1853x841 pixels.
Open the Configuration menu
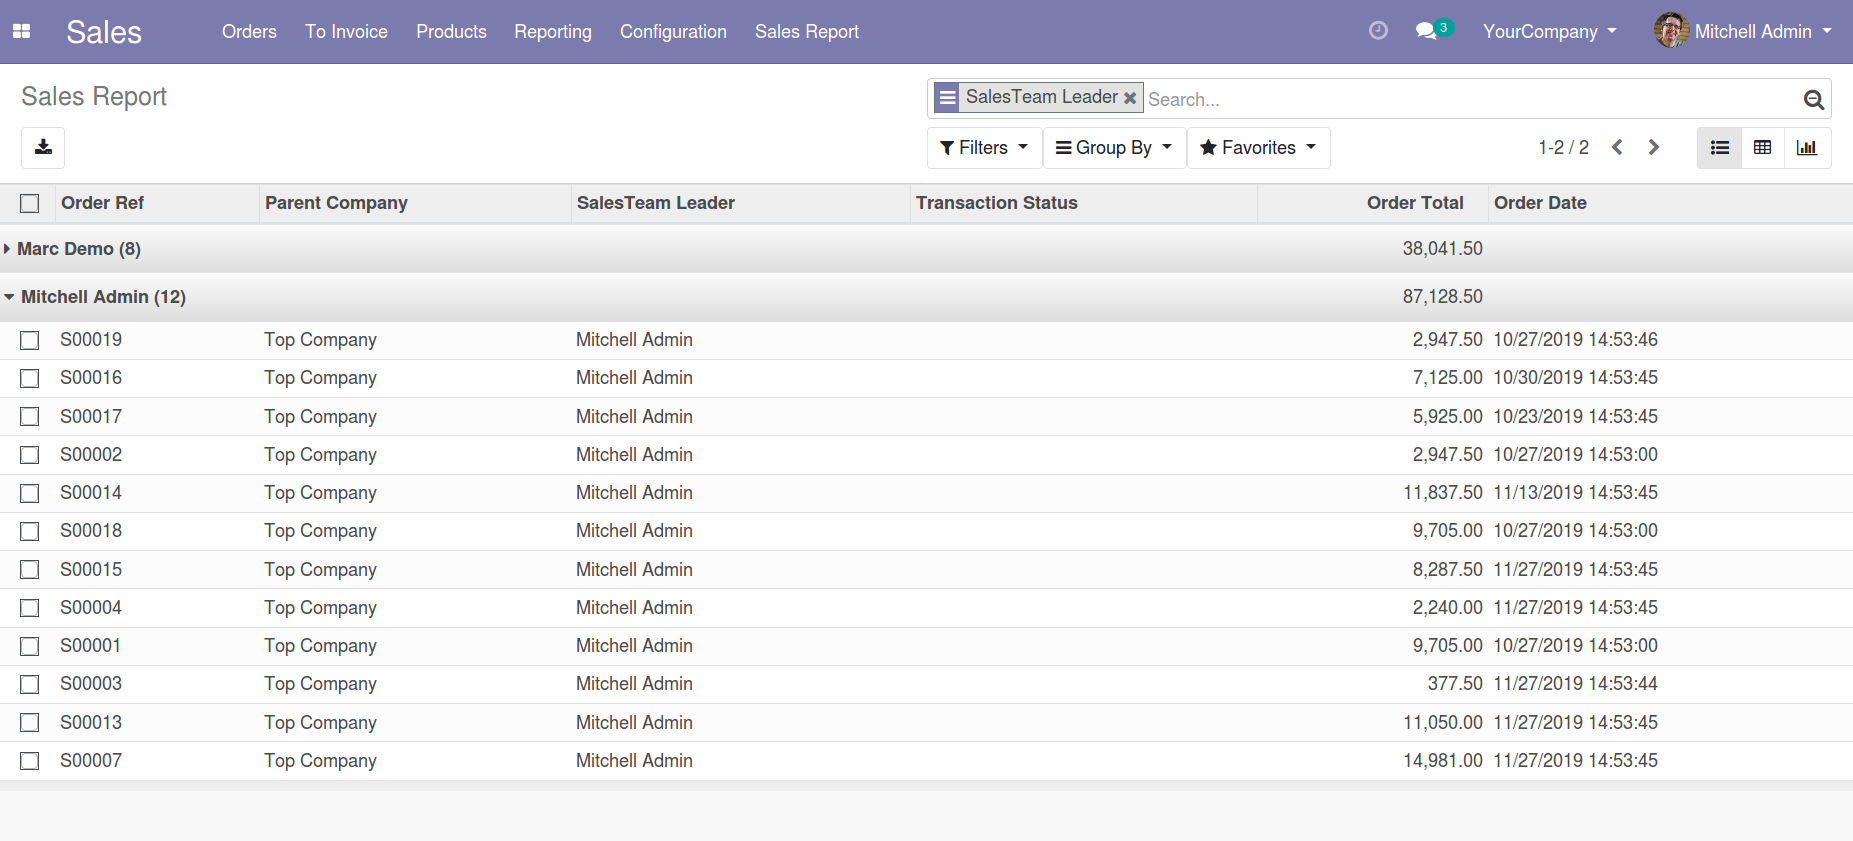(673, 32)
